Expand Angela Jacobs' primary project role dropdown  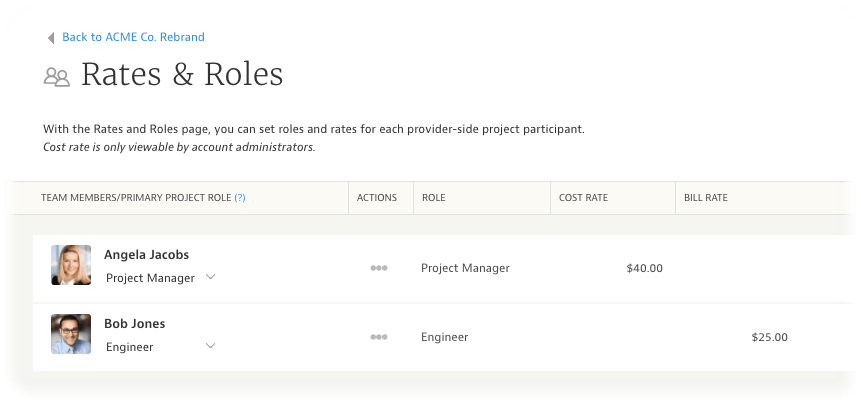coord(210,278)
